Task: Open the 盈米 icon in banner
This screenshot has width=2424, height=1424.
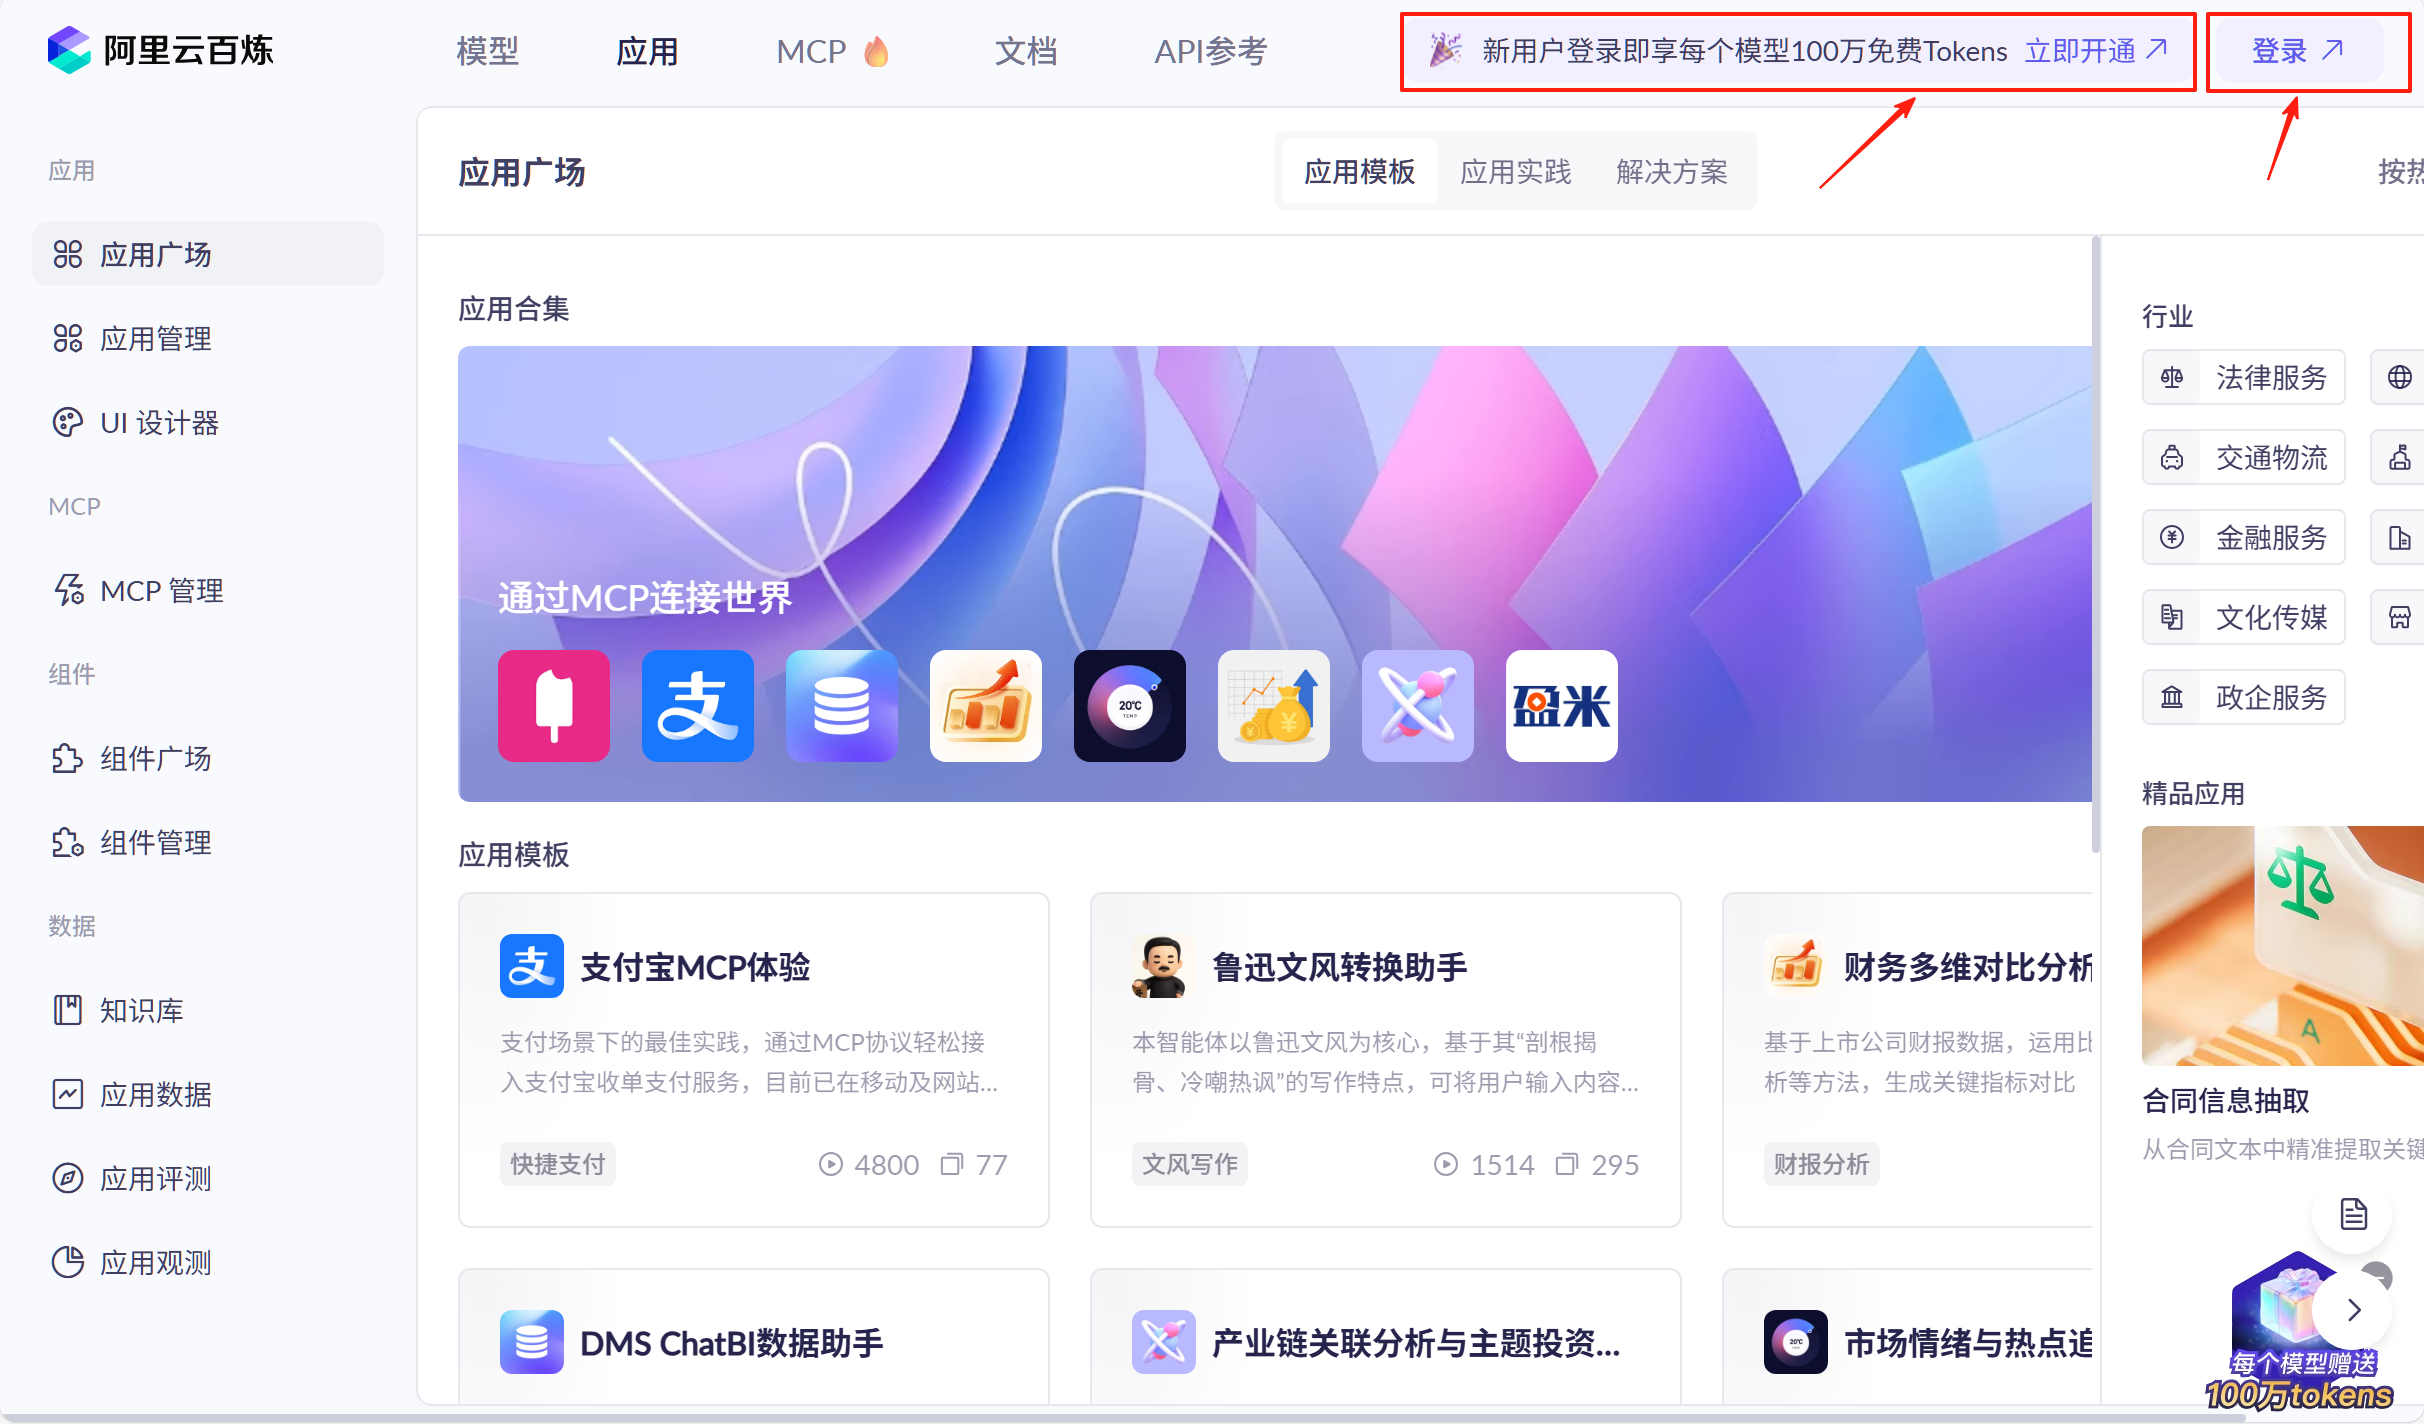Action: click(x=1562, y=706)
